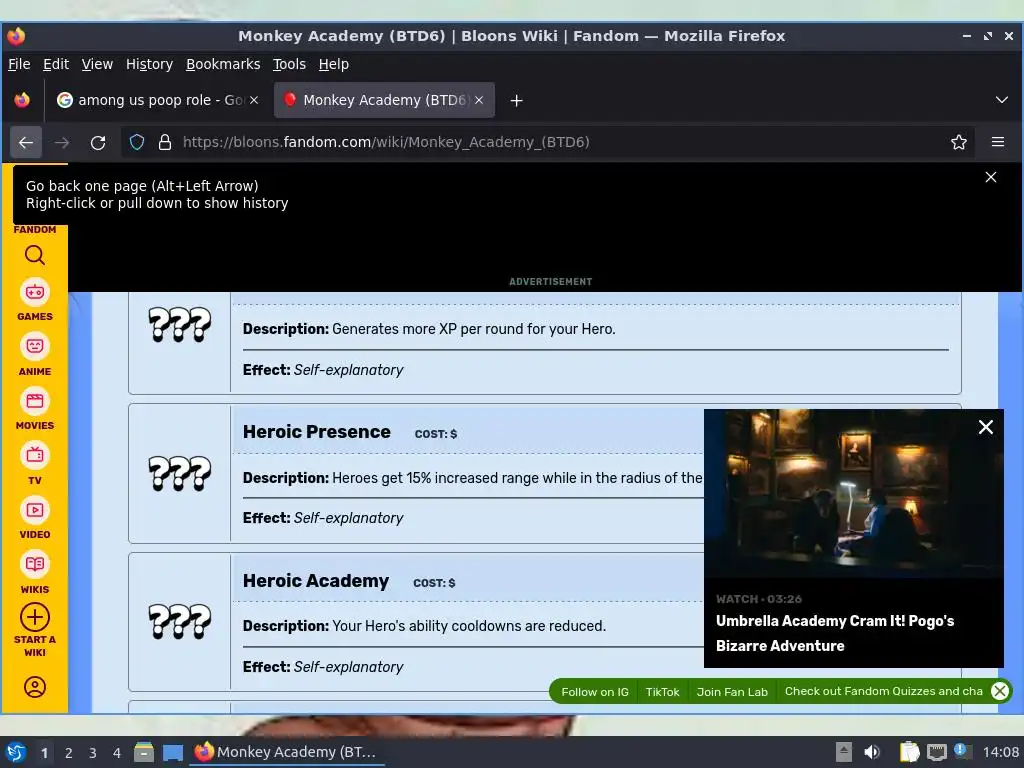
Task: Dismiss the green promo bar
Action: pyautogui.click(x=1000, y=691)
